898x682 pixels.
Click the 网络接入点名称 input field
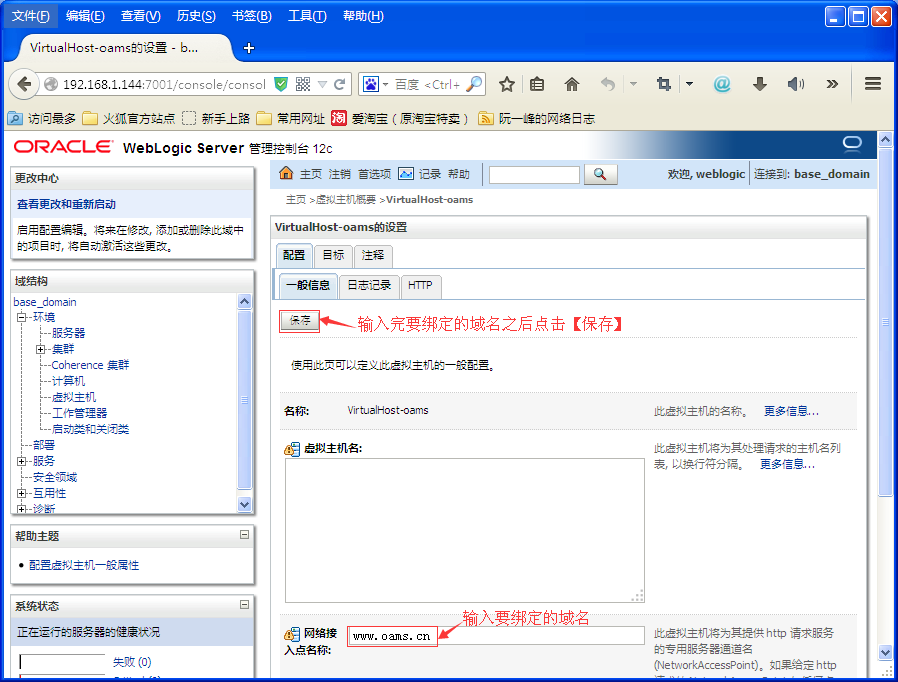click(x=496, y=636)
